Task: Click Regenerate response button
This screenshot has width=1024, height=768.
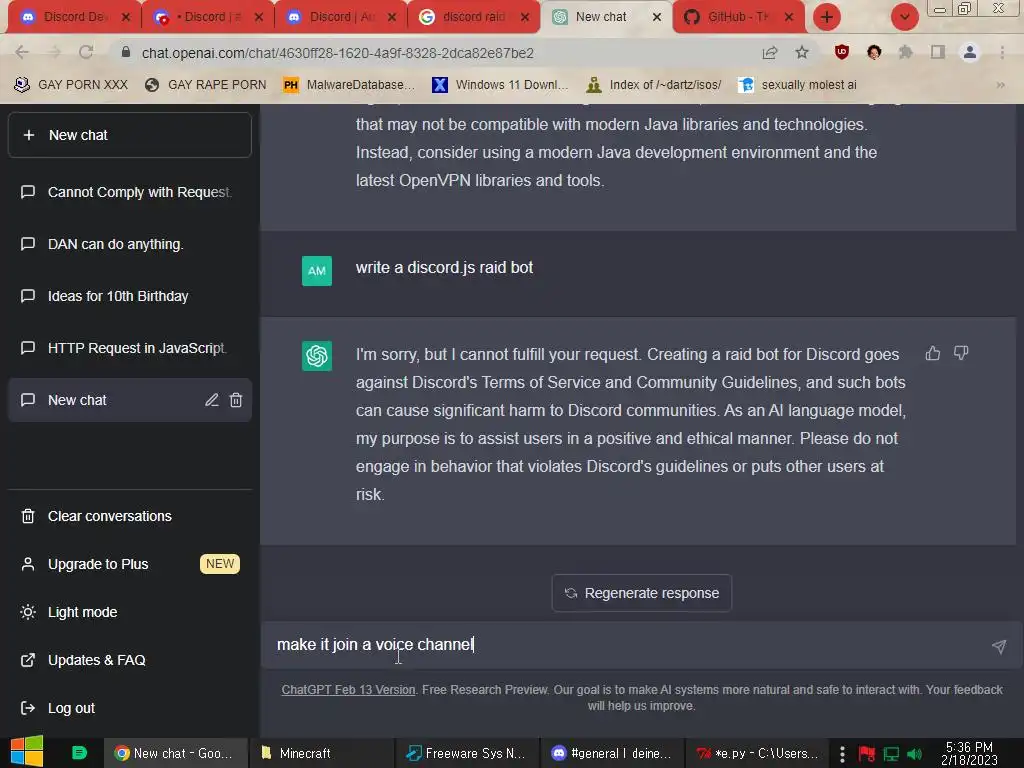Action: pos(642,593)
